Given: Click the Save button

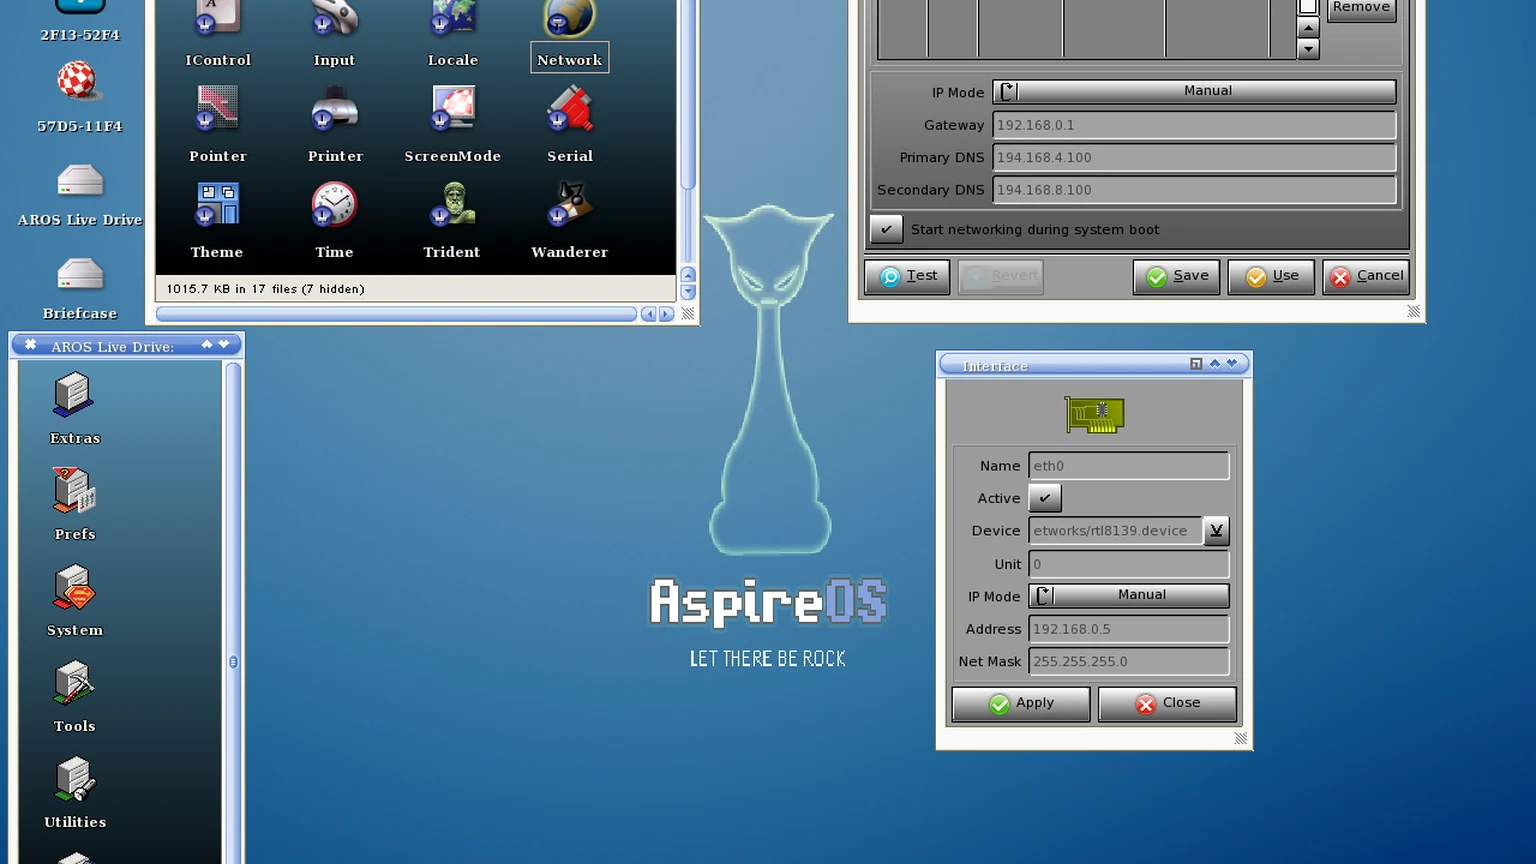Looking at the screenshot, I should point(1177,276).
